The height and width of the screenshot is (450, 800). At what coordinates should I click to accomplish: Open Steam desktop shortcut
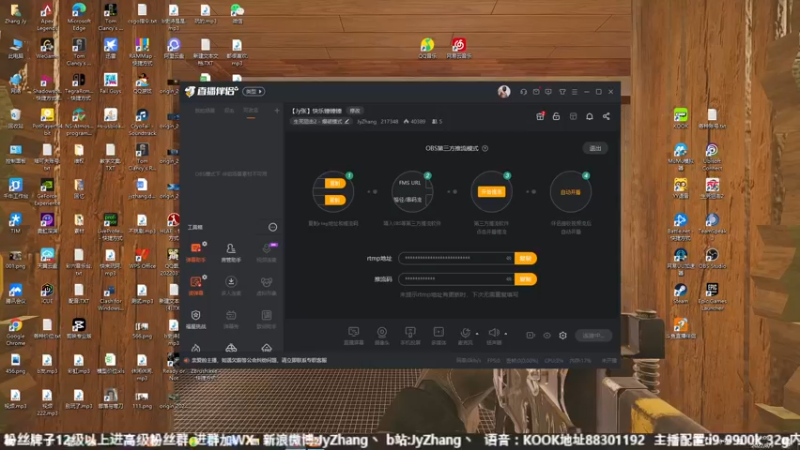tap(680, 293)
